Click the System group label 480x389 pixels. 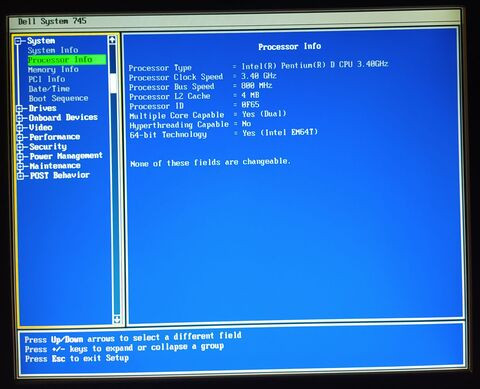tap(41, 41)
